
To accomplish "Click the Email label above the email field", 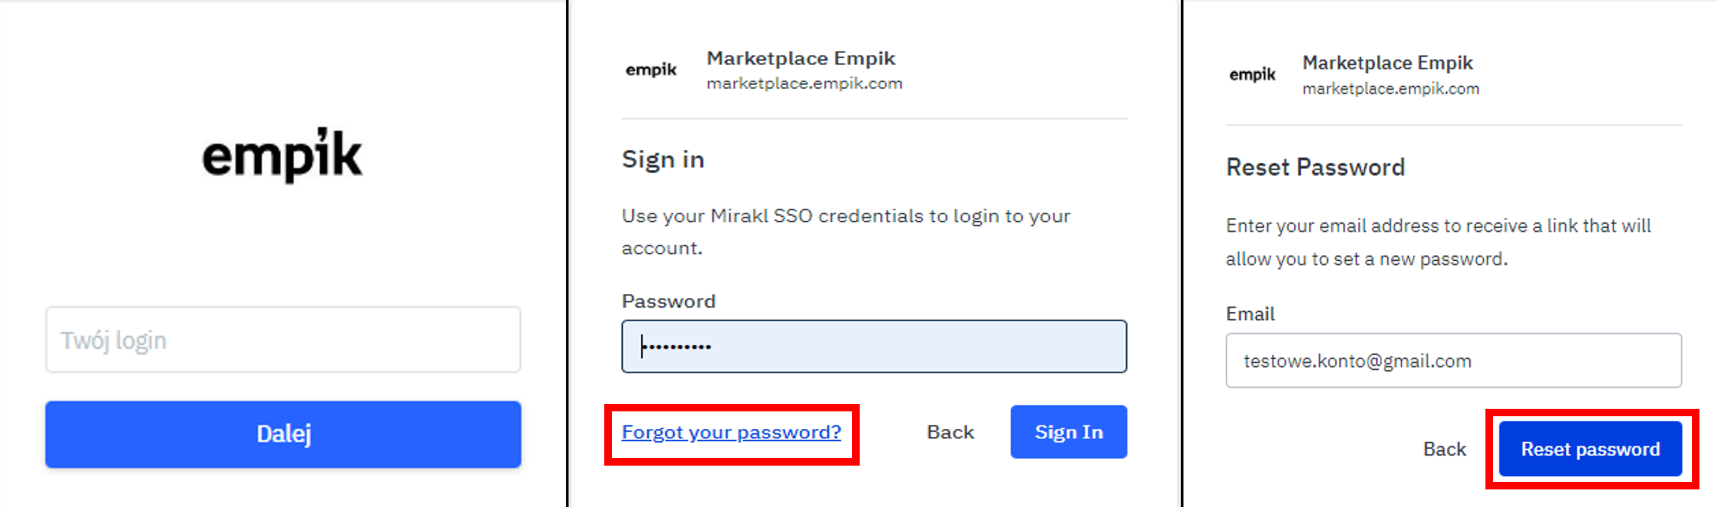I will pos(1250,314).
